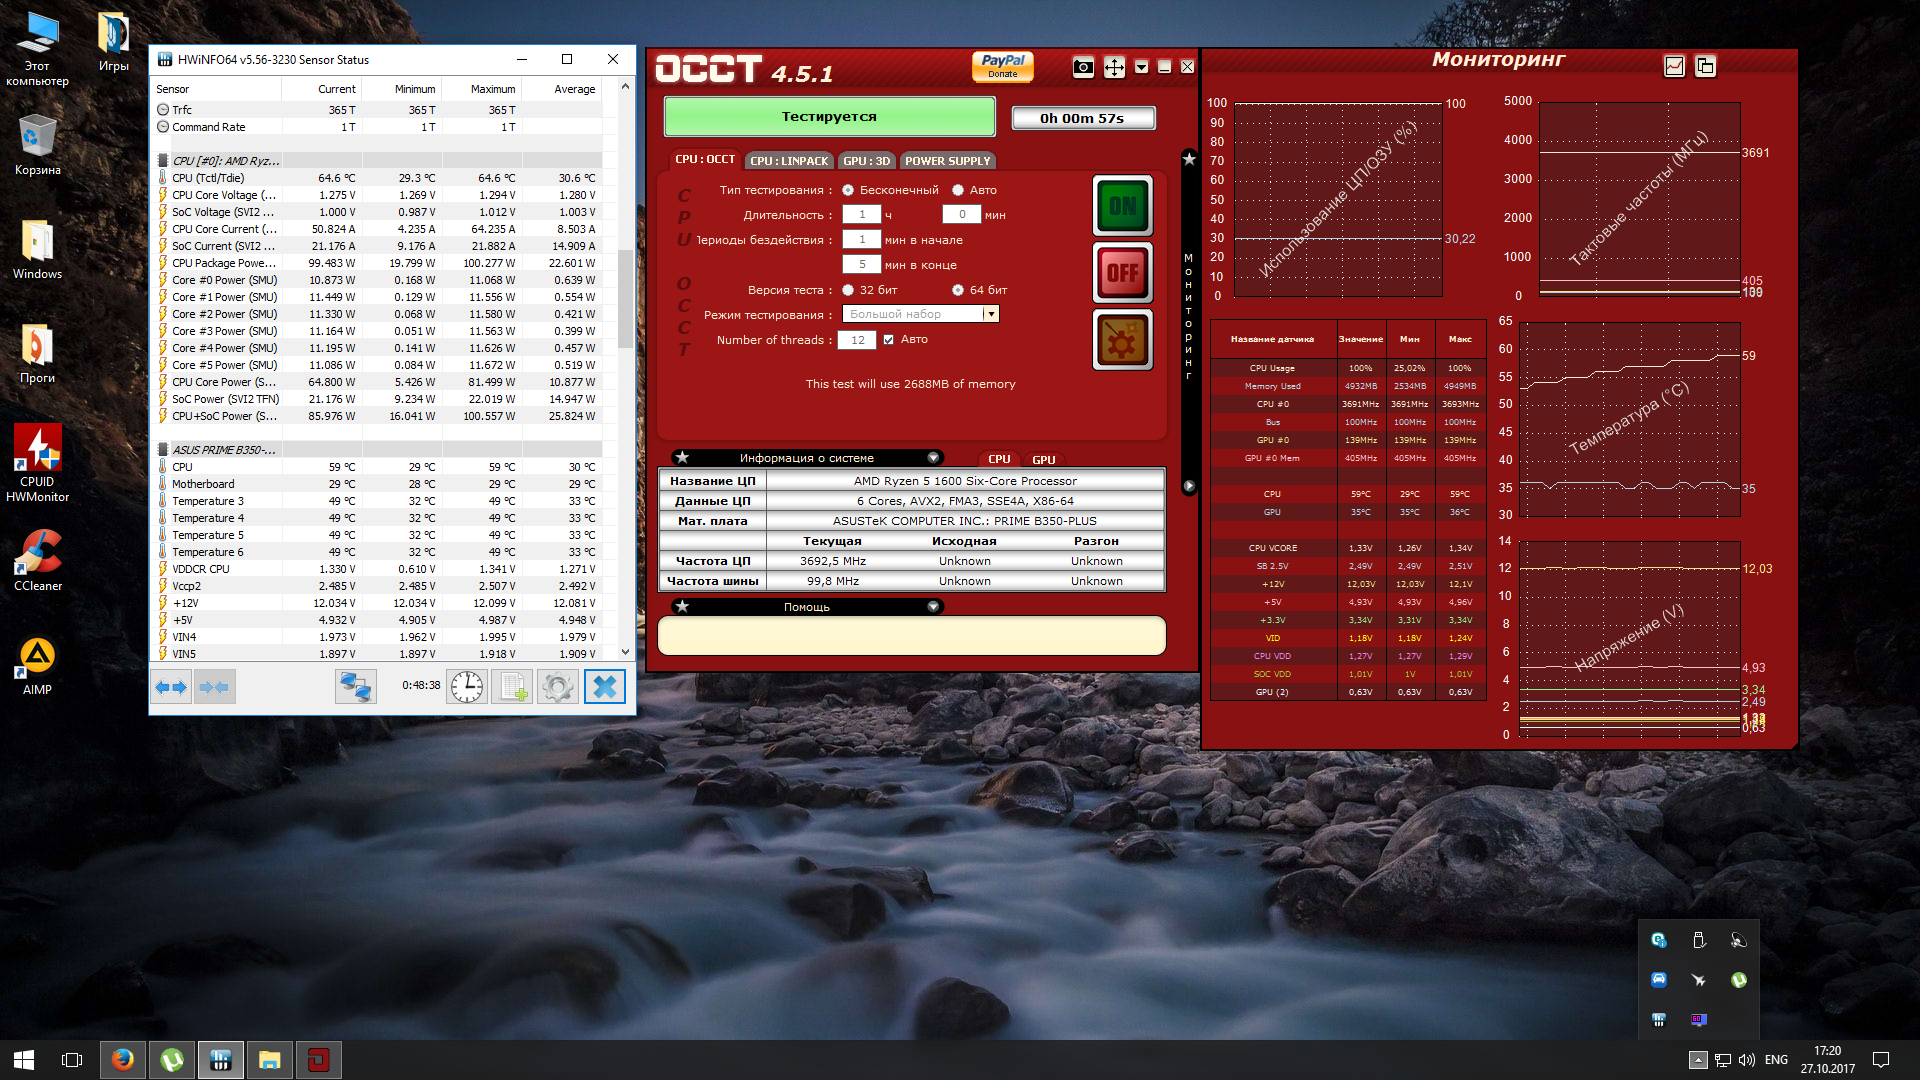
Task: Open OCCT settings gear button
Action: tap(1122, 341)
